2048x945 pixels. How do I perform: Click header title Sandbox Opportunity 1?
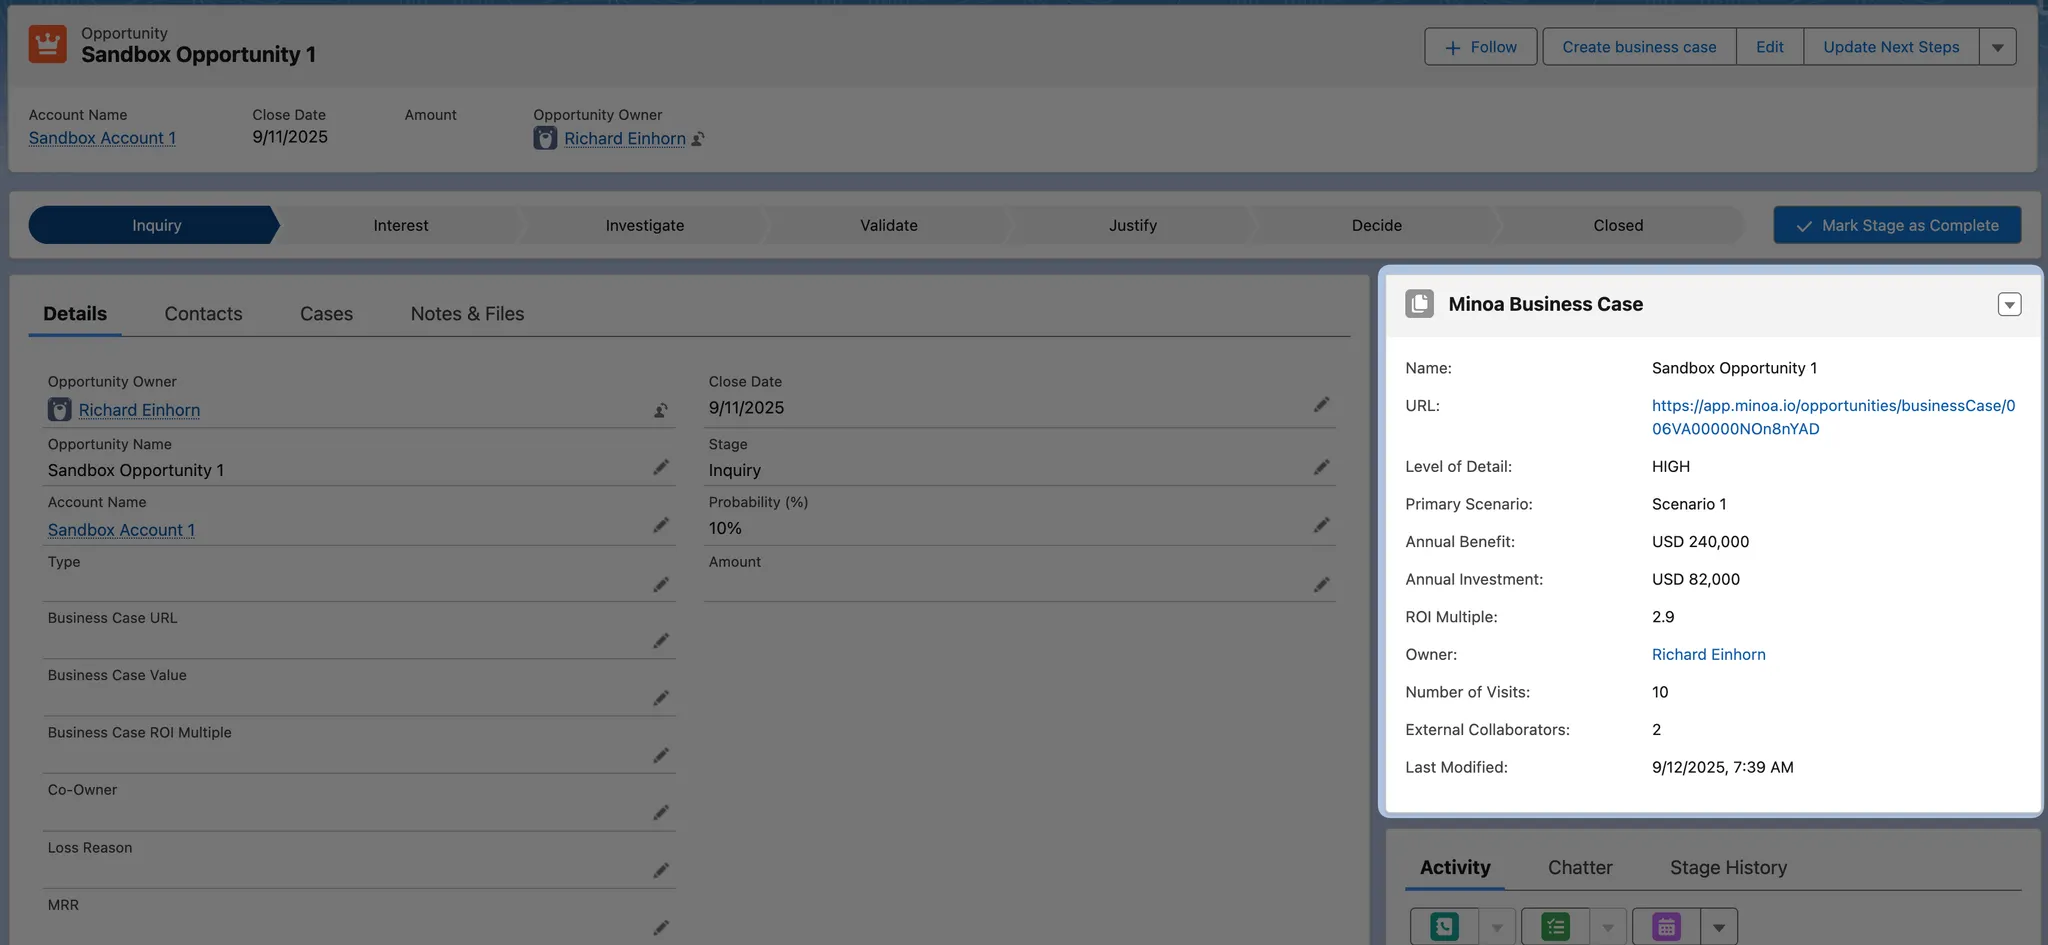(198, 55)
